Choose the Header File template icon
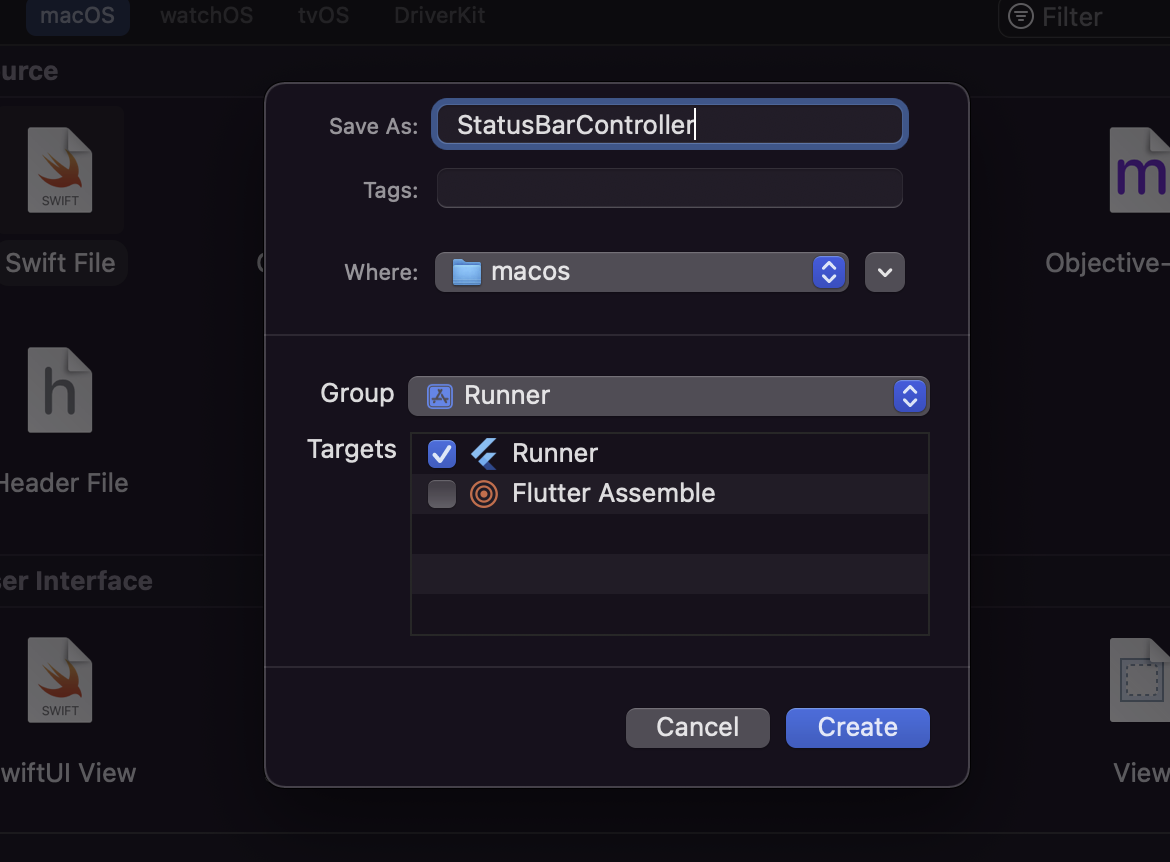 pyautogui.click(x=60, y=390)
